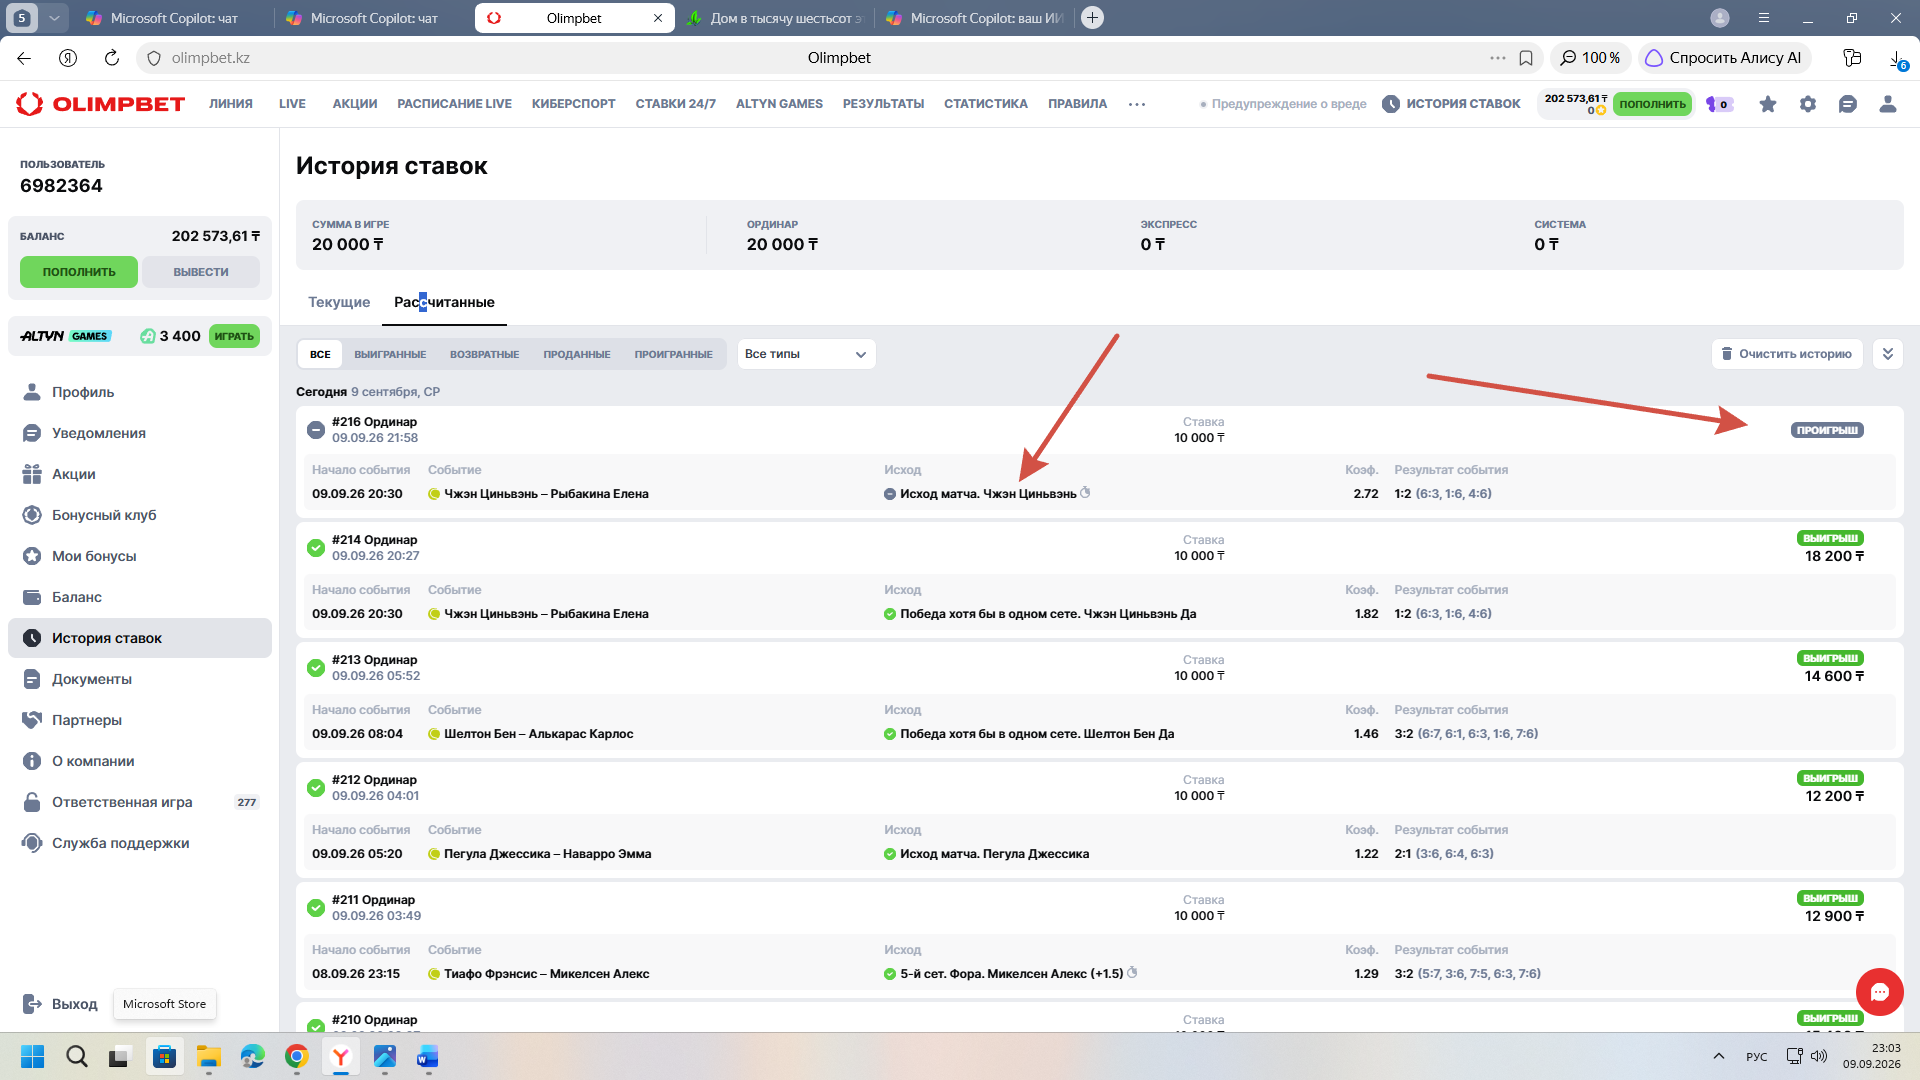Expand the header navigation three-dots menu
The height and width of the screenshot is (1080, 1920).
1137,104
